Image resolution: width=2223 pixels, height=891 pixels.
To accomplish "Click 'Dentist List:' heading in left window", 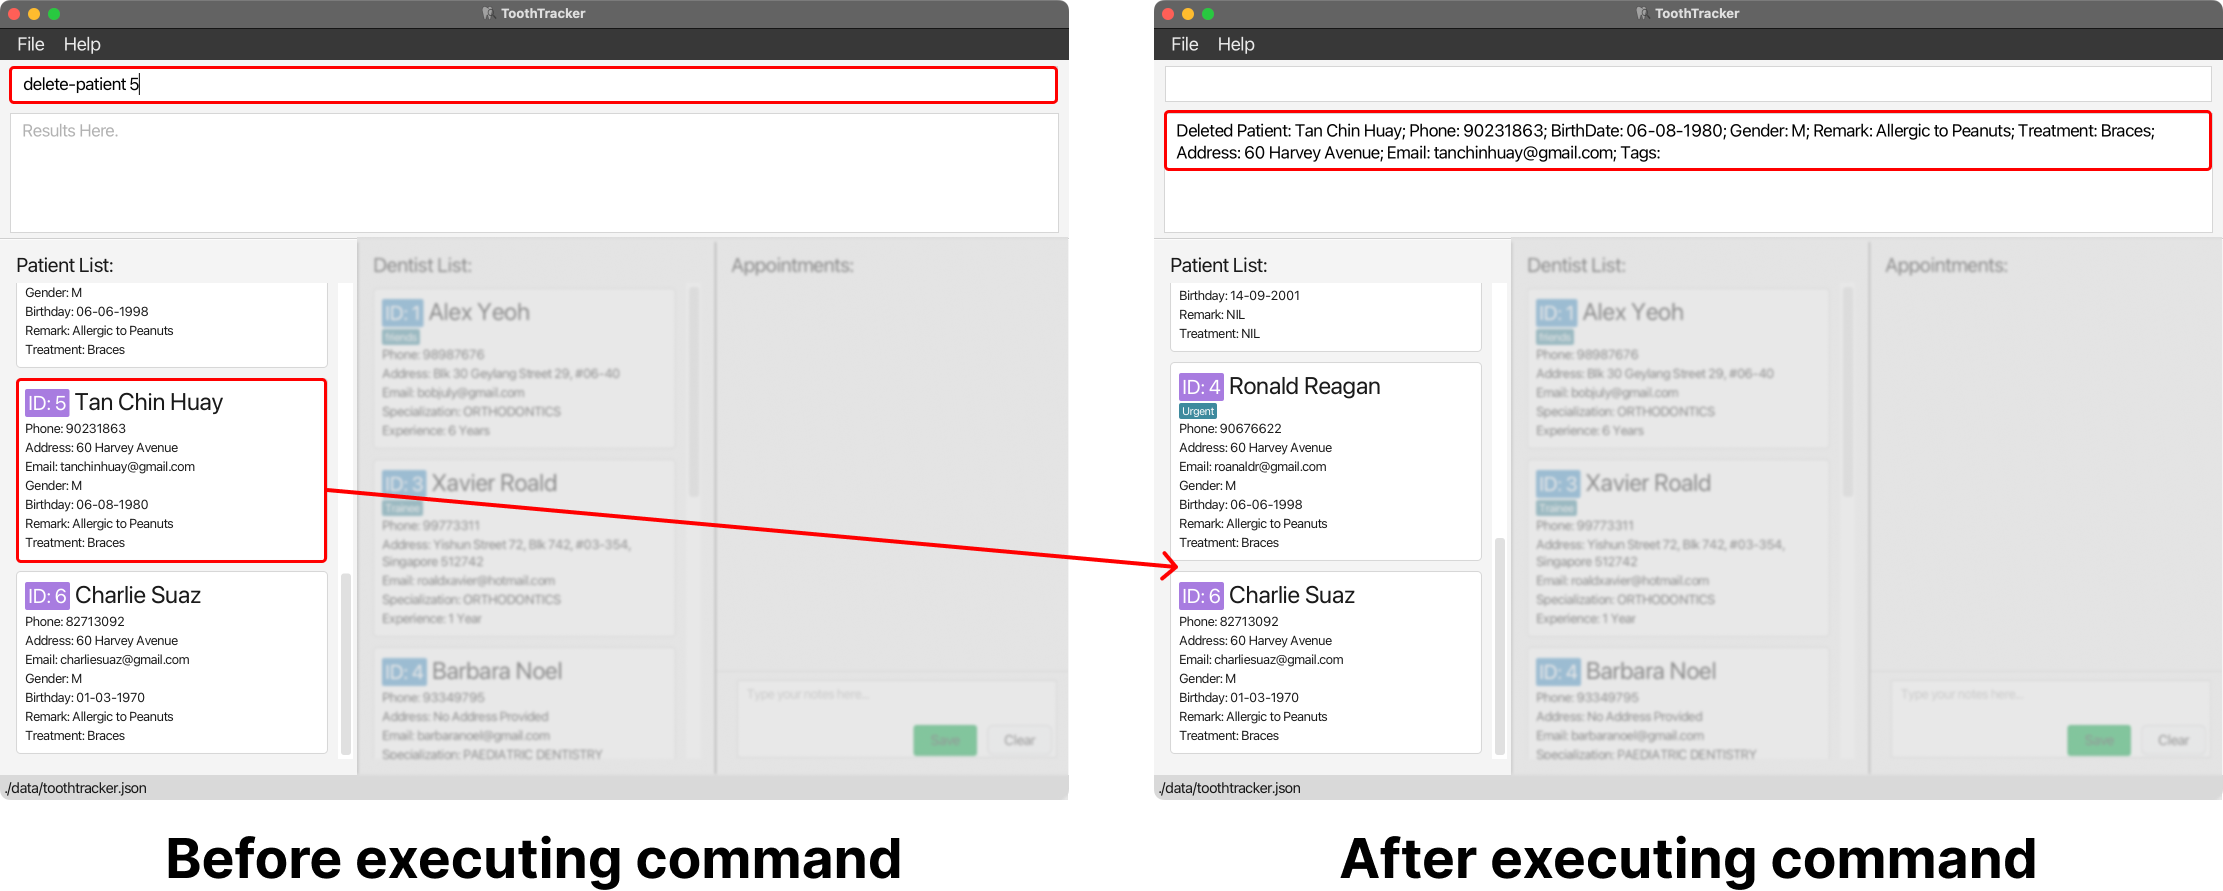I will pyautogui.click(x=422, y=265).
